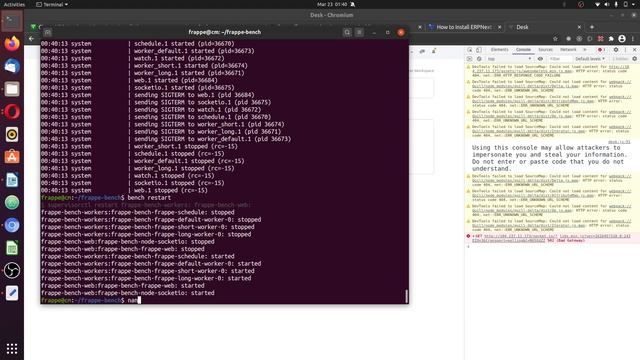640x360 pixels.
Task: Close the Desk tab
Action: 579,27
